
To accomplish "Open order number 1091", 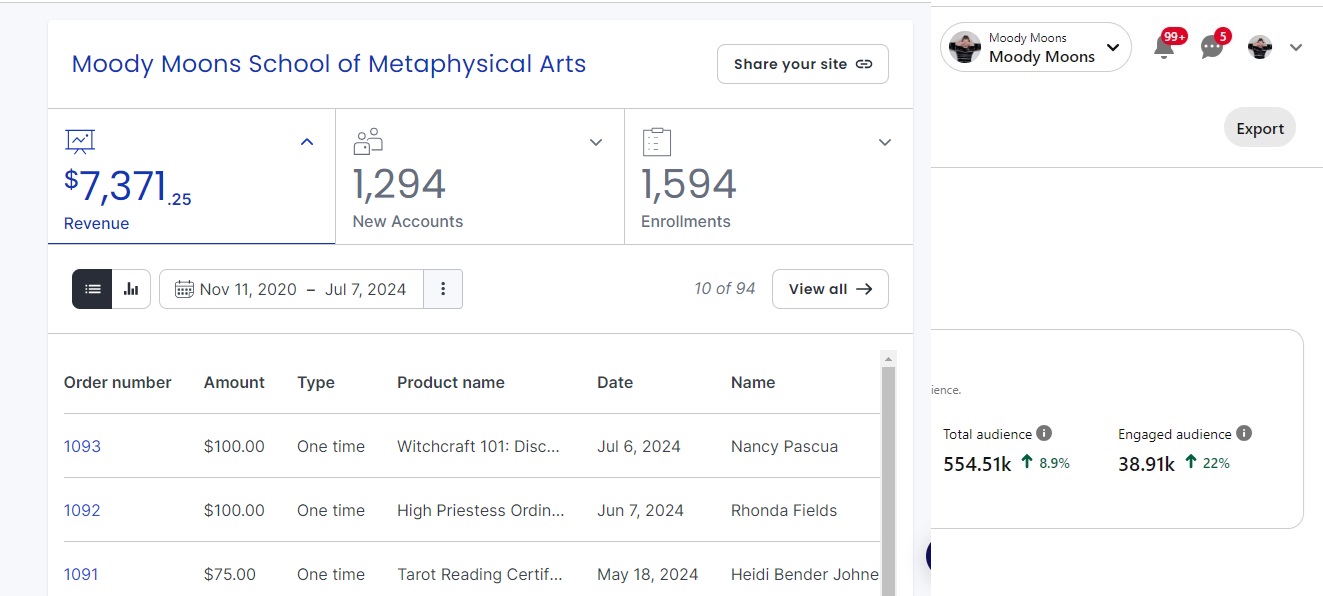I will point(81,574).
